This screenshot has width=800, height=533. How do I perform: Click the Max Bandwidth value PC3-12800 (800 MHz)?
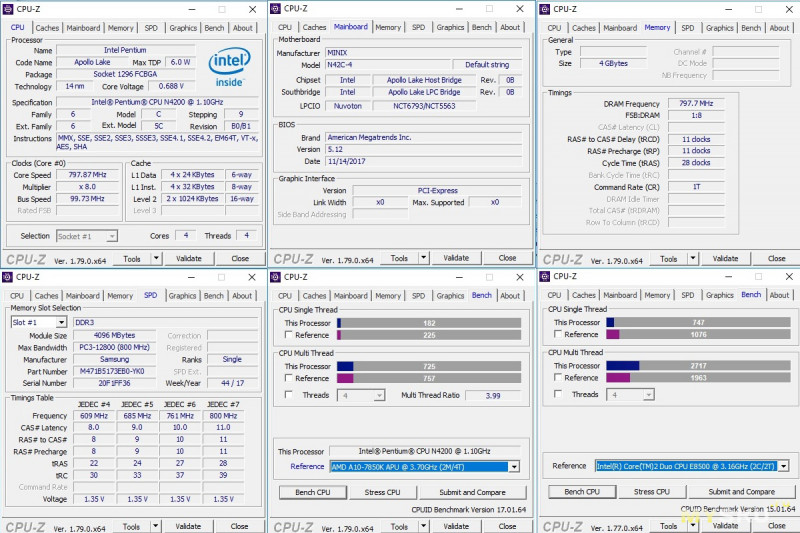[x=114, y=347]
